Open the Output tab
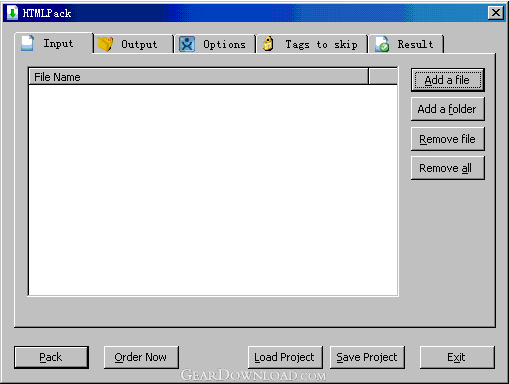Screen dimensions: 509x384 point(134,44)
